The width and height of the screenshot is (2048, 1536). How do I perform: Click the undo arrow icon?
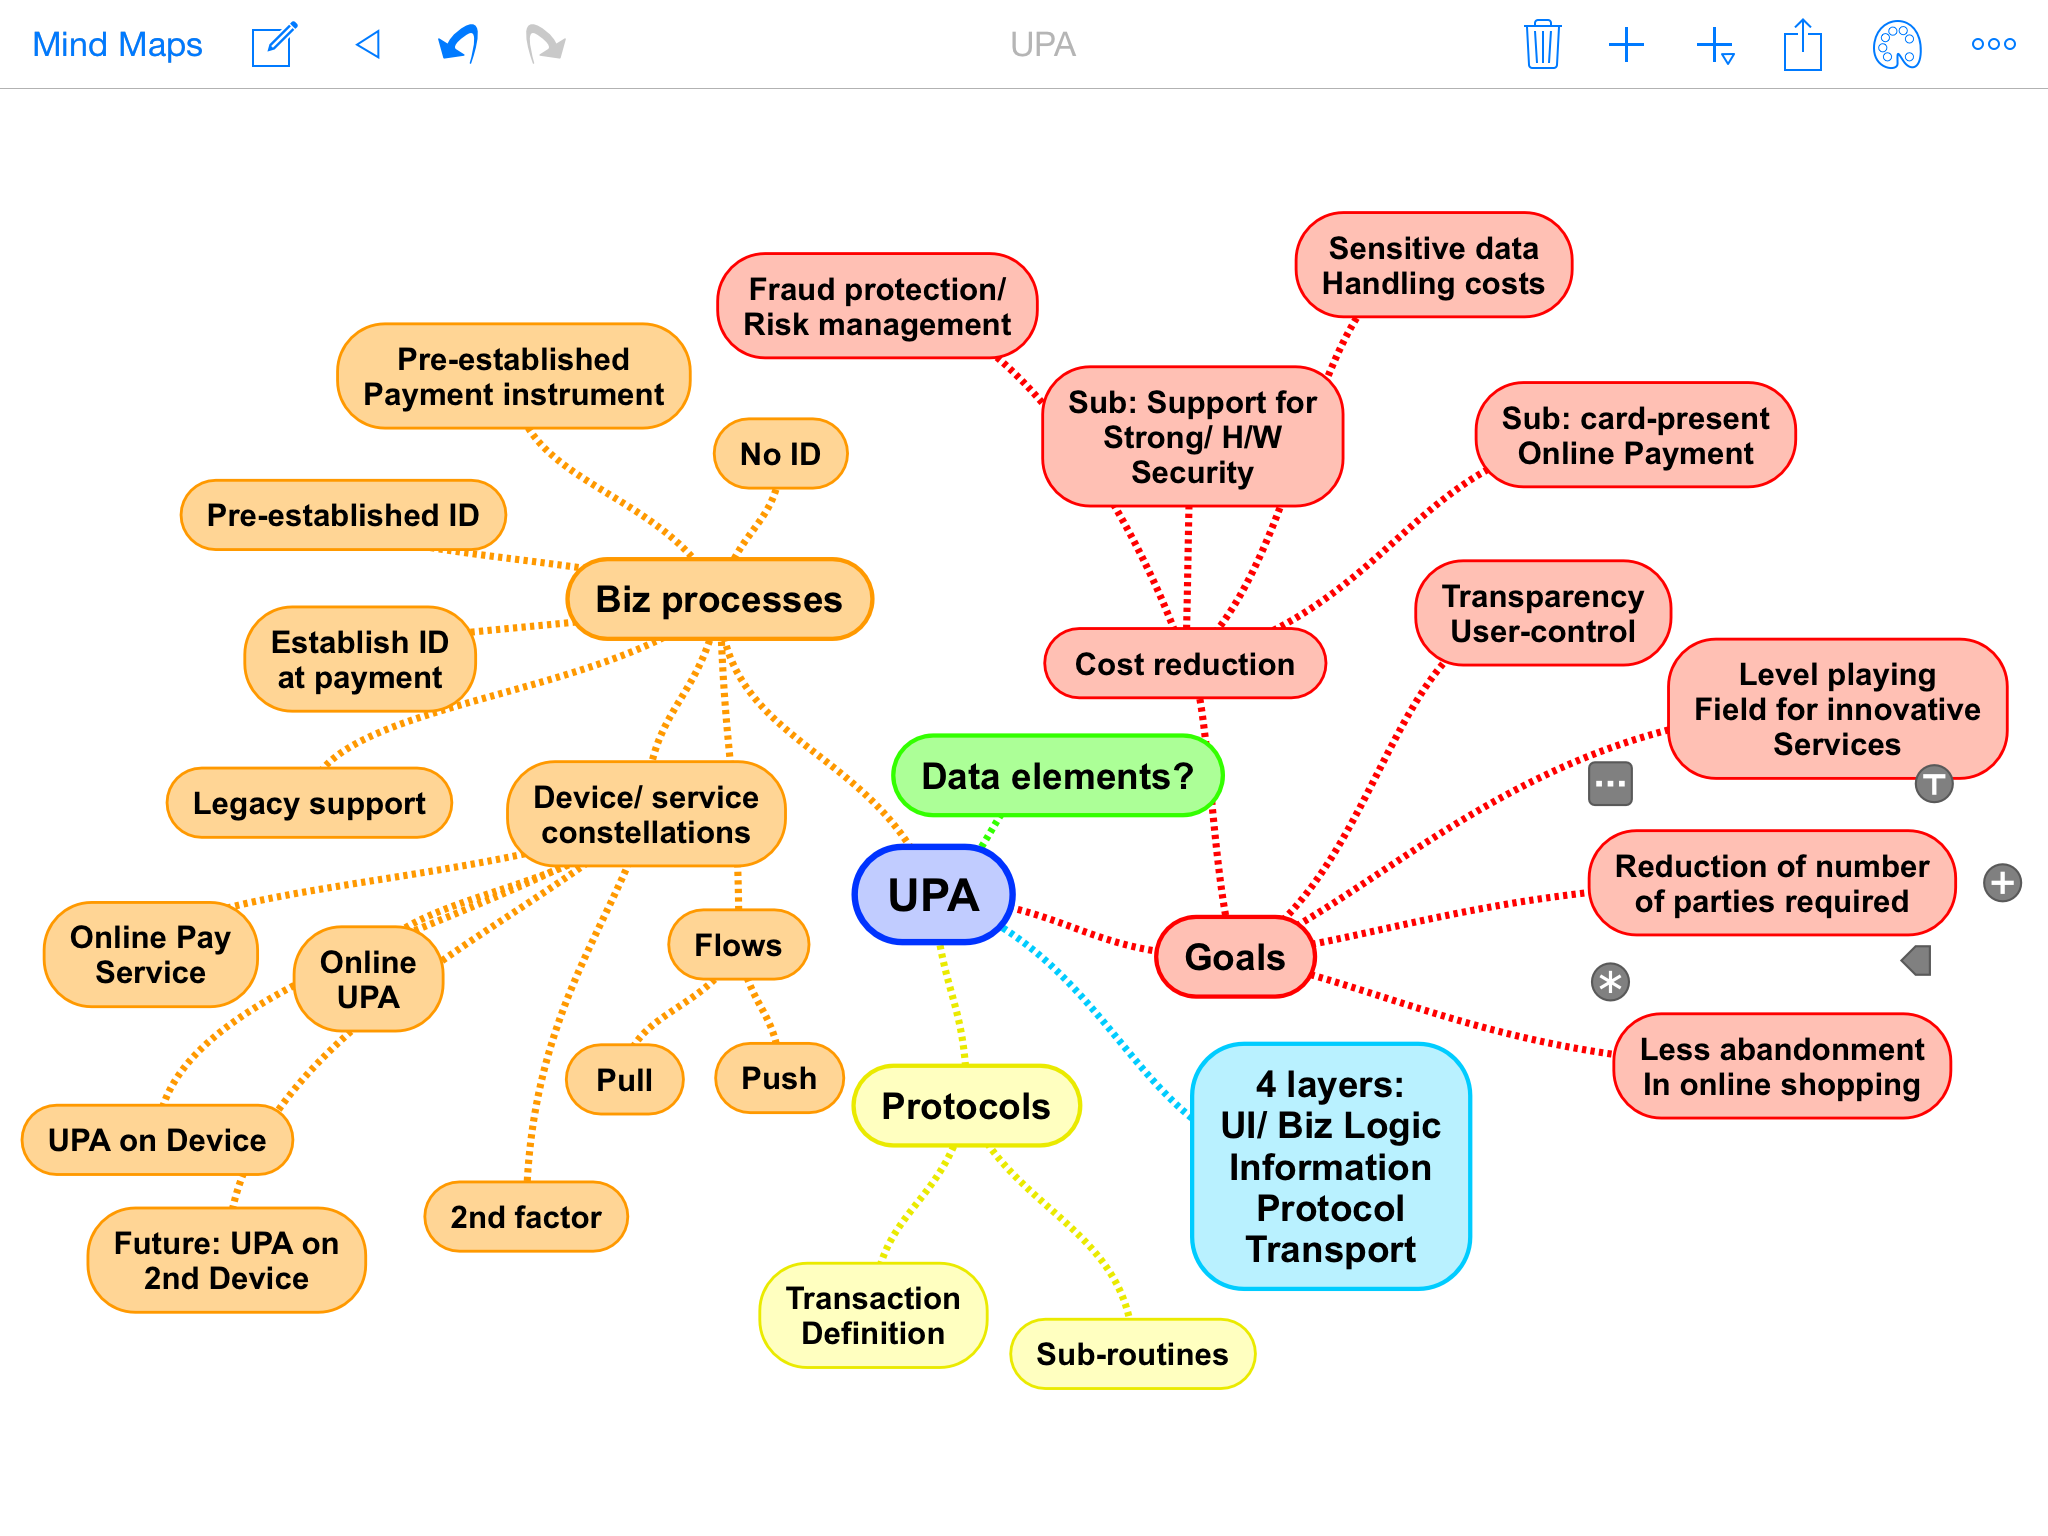458,45
